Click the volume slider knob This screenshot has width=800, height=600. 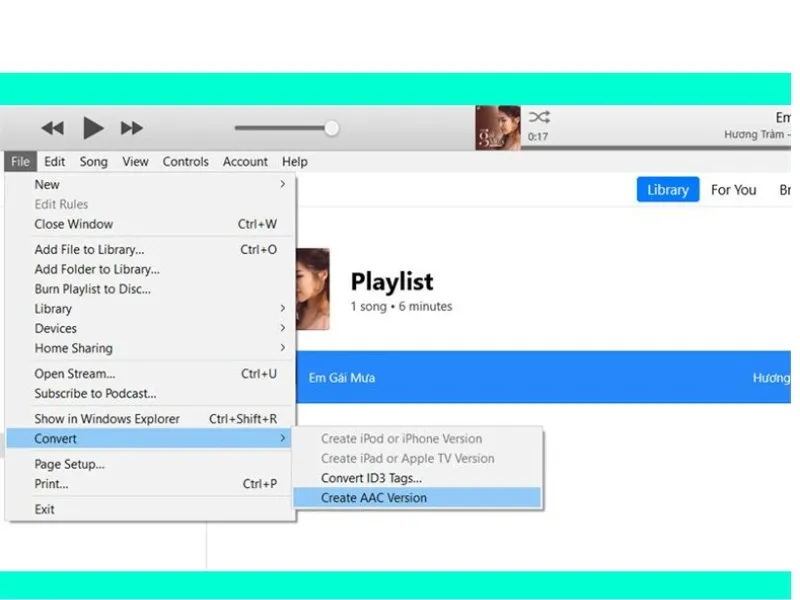[332, 128]
